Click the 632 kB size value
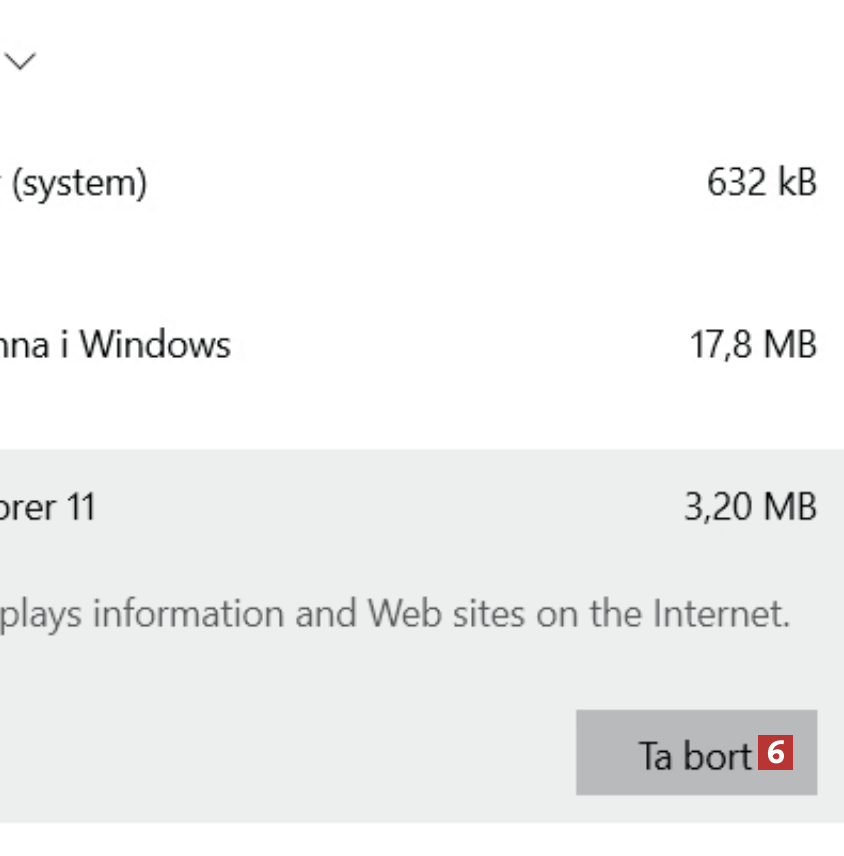 [761, 183]
